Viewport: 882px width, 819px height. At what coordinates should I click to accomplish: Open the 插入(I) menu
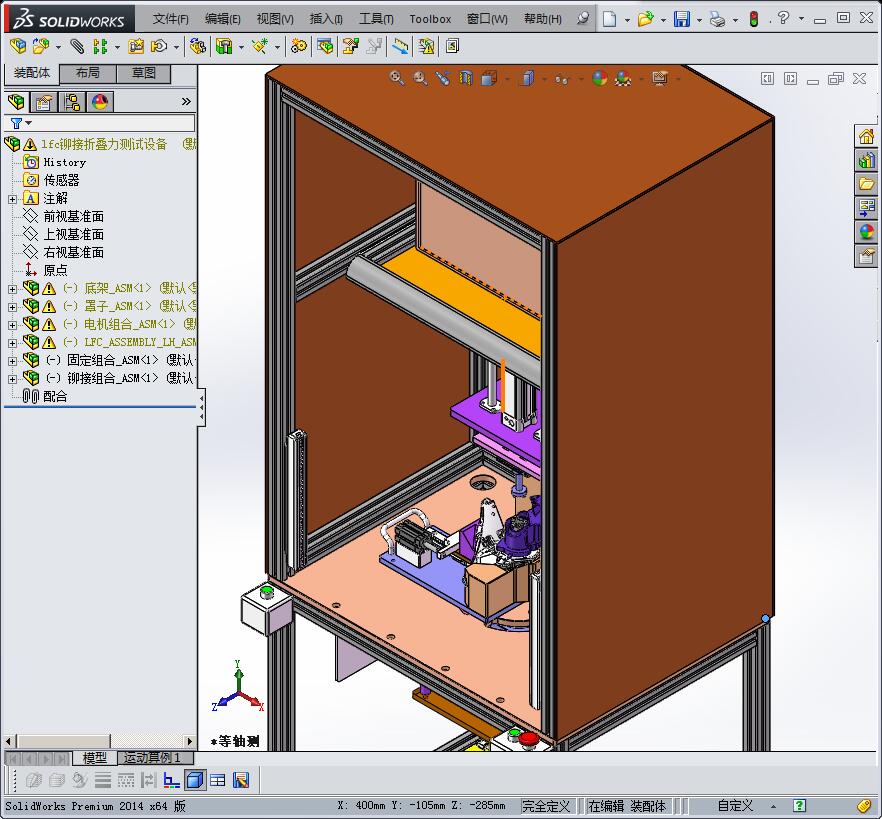pyautogui.click(x=326, y=19)
